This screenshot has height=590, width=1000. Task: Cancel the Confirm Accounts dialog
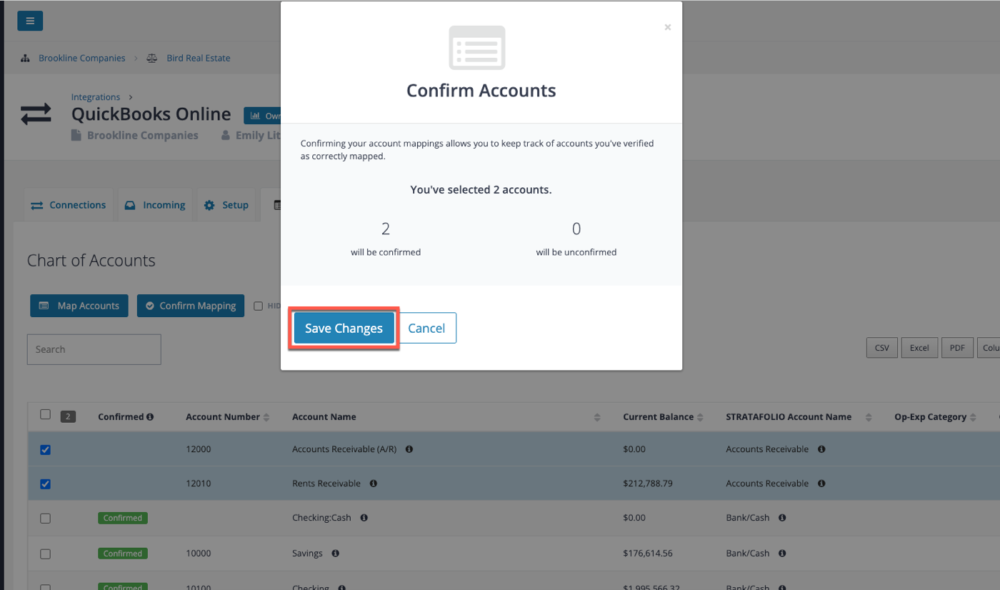(427, 327)
